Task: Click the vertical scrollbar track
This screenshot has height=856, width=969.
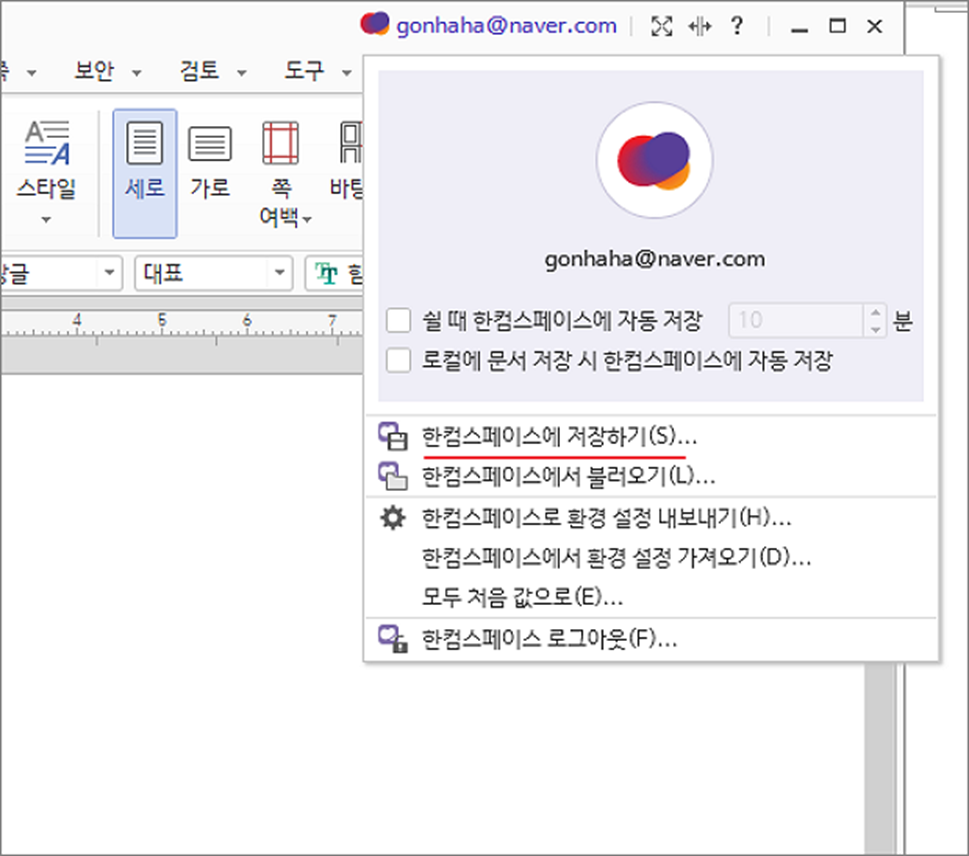Action: point(880,758)
